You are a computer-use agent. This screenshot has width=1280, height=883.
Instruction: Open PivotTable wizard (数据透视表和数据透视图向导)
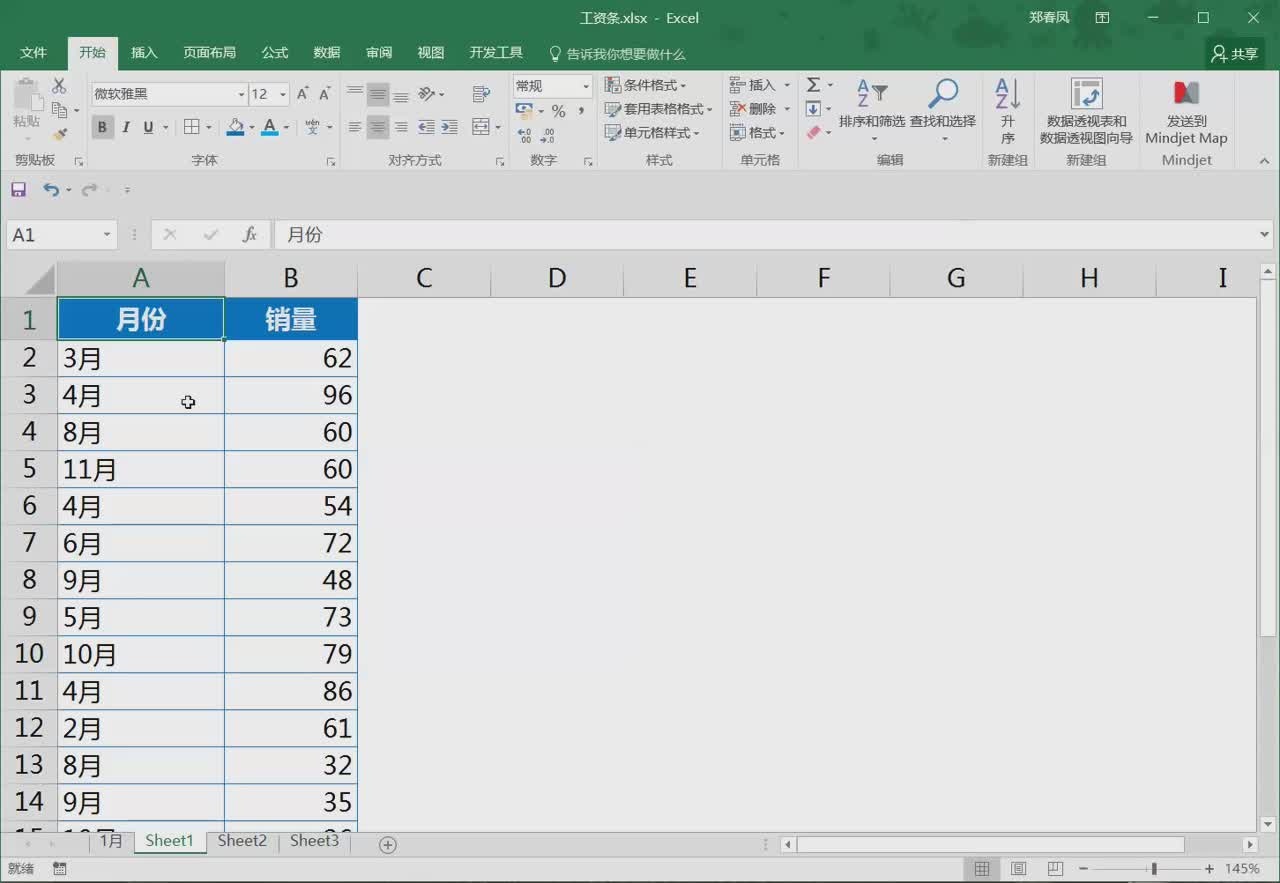click(1086, 110)
